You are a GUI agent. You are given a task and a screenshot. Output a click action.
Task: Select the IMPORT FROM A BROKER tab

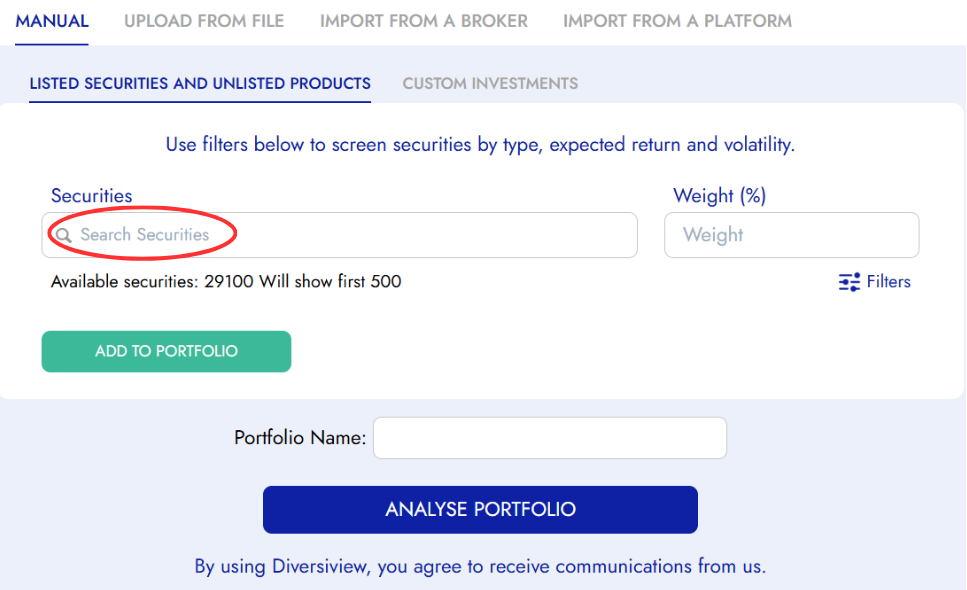pyautogui.click(x=424, y=21)
